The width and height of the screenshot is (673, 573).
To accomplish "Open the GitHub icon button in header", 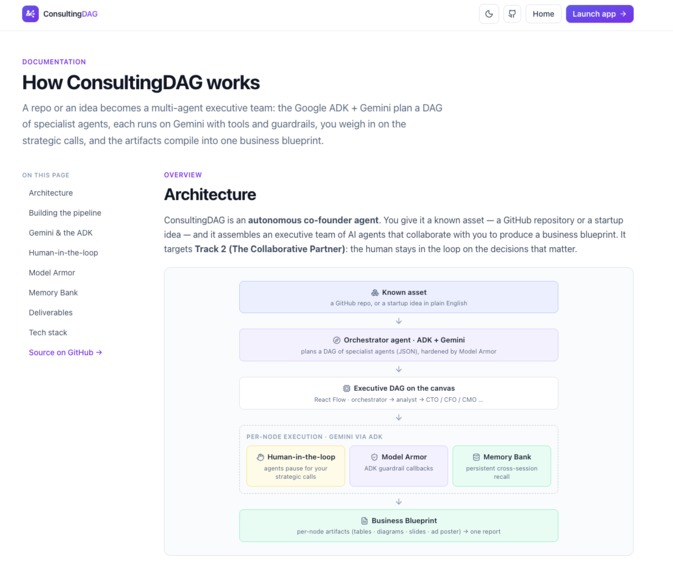I will click(512, 14).
